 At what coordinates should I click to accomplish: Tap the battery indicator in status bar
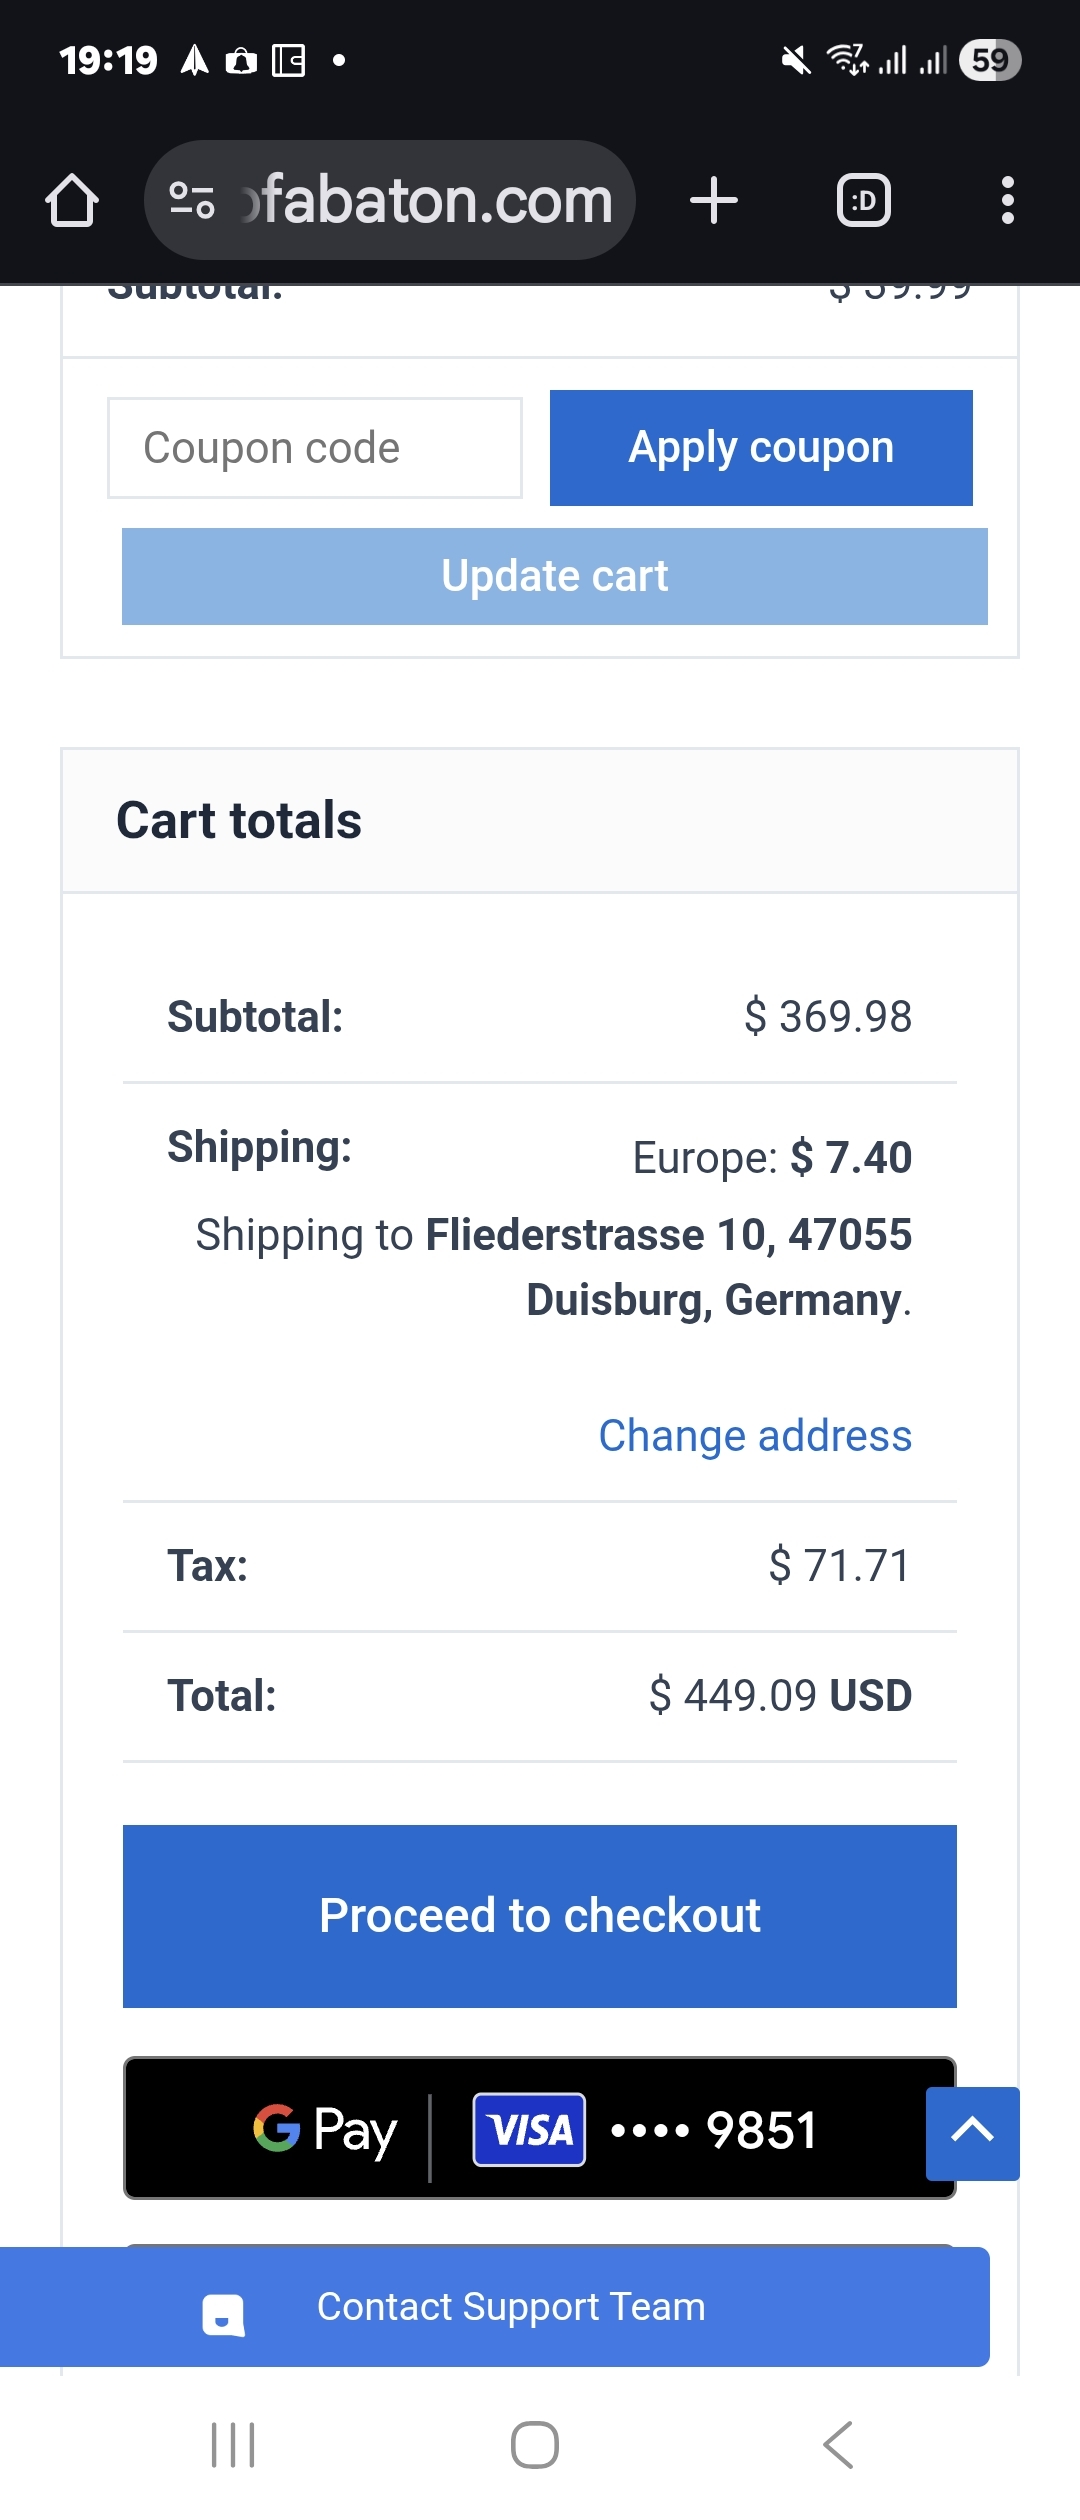pyautogui.click(x=989, y=60)
